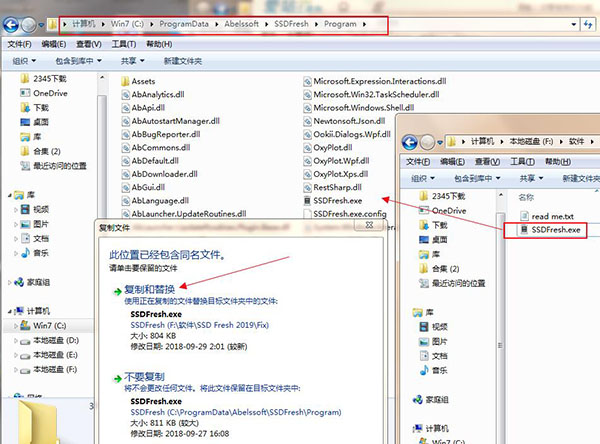Viewport: 600px width, 444px height.
Task: Open the Assets folder
Action: click(143, 80)
